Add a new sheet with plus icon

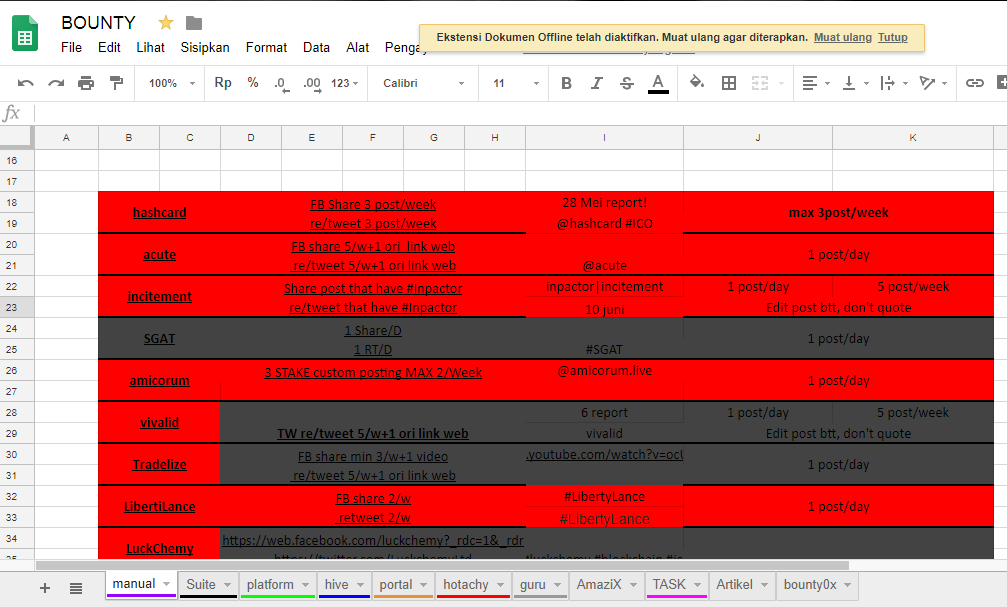point(45,588)
